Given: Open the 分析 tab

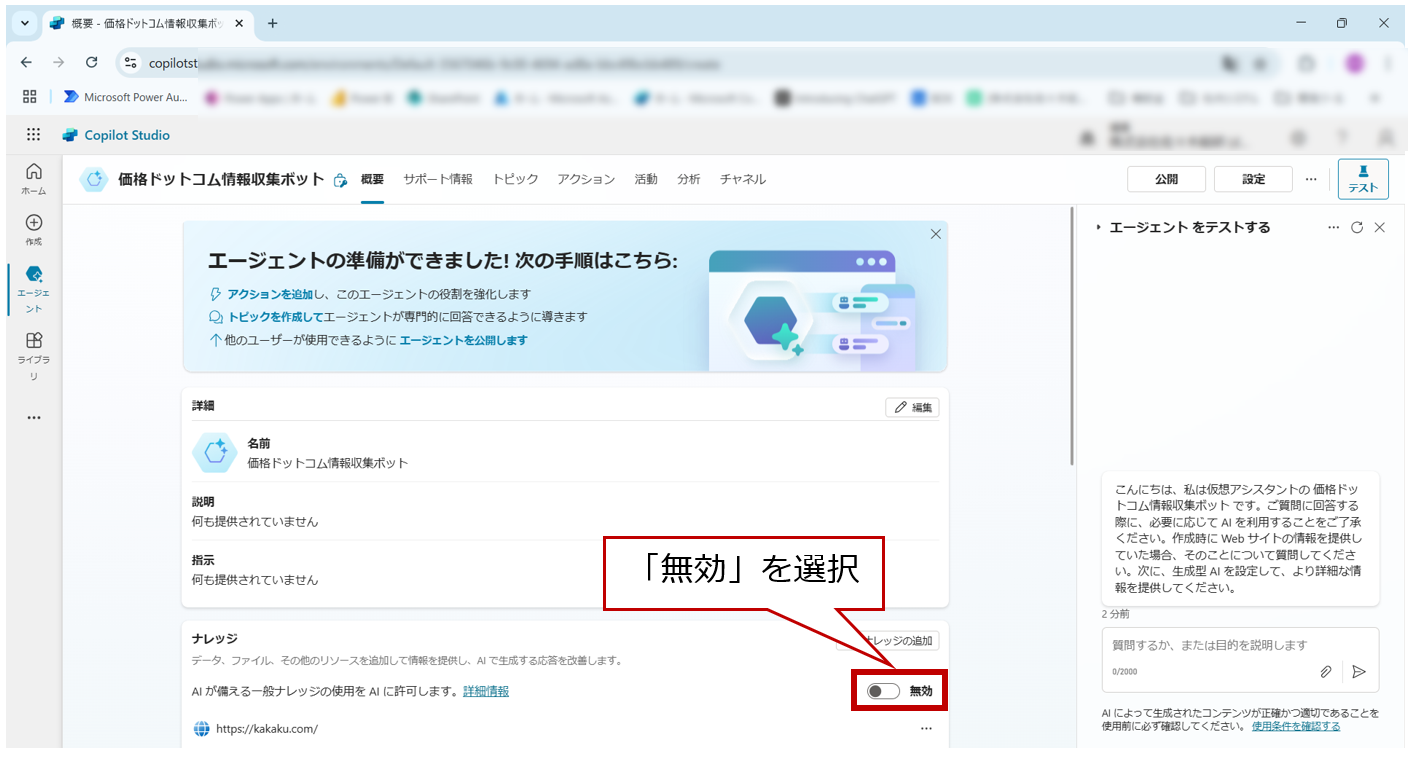Looking at the screenshot, I should [689, 179].
